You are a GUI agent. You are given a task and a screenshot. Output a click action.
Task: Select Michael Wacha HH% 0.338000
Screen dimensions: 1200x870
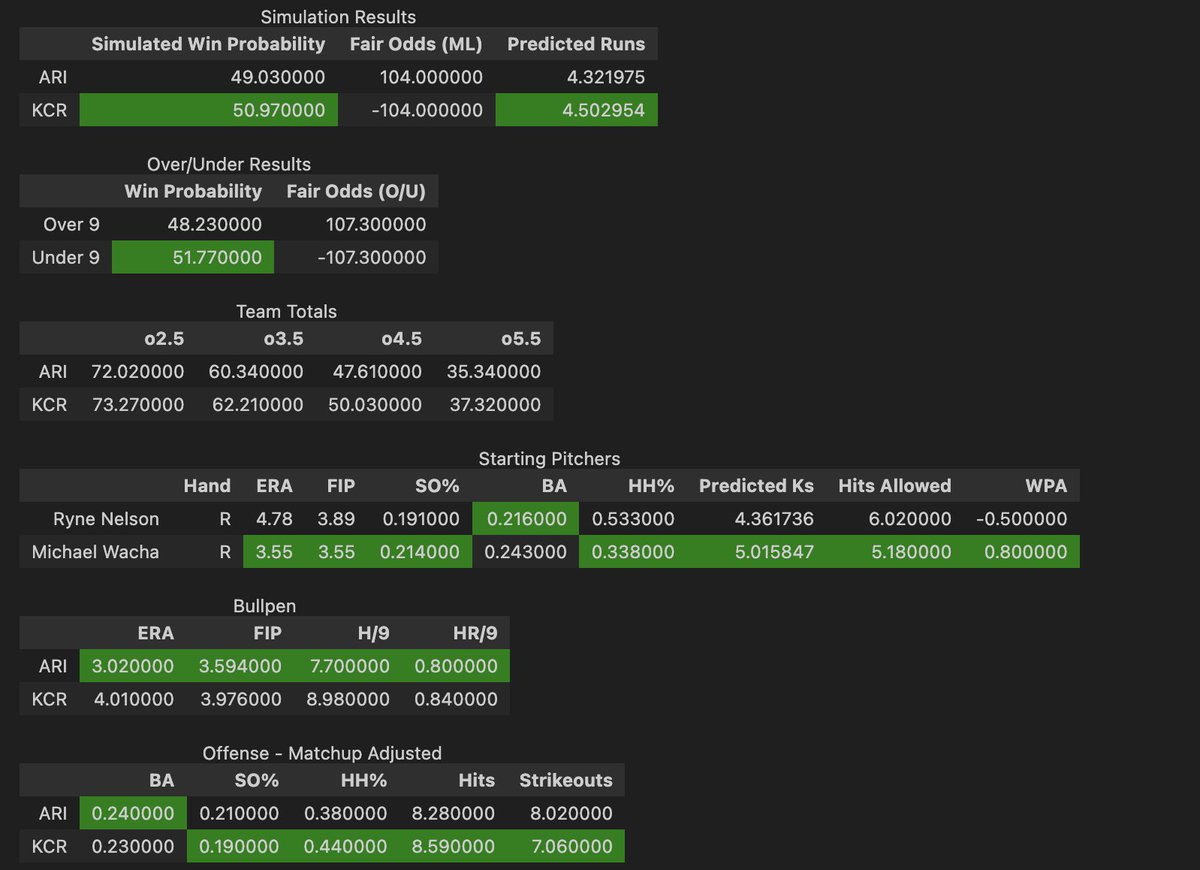tap(633, 551)
